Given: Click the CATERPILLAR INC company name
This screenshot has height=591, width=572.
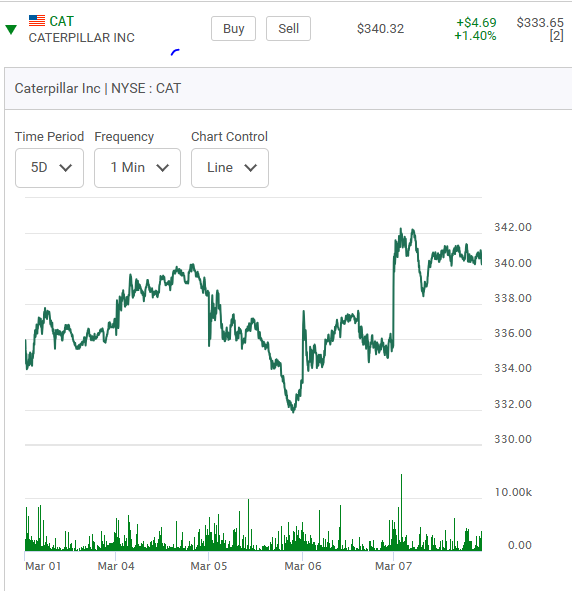Looking at the screenshot, I should click(x=81, y=38).
